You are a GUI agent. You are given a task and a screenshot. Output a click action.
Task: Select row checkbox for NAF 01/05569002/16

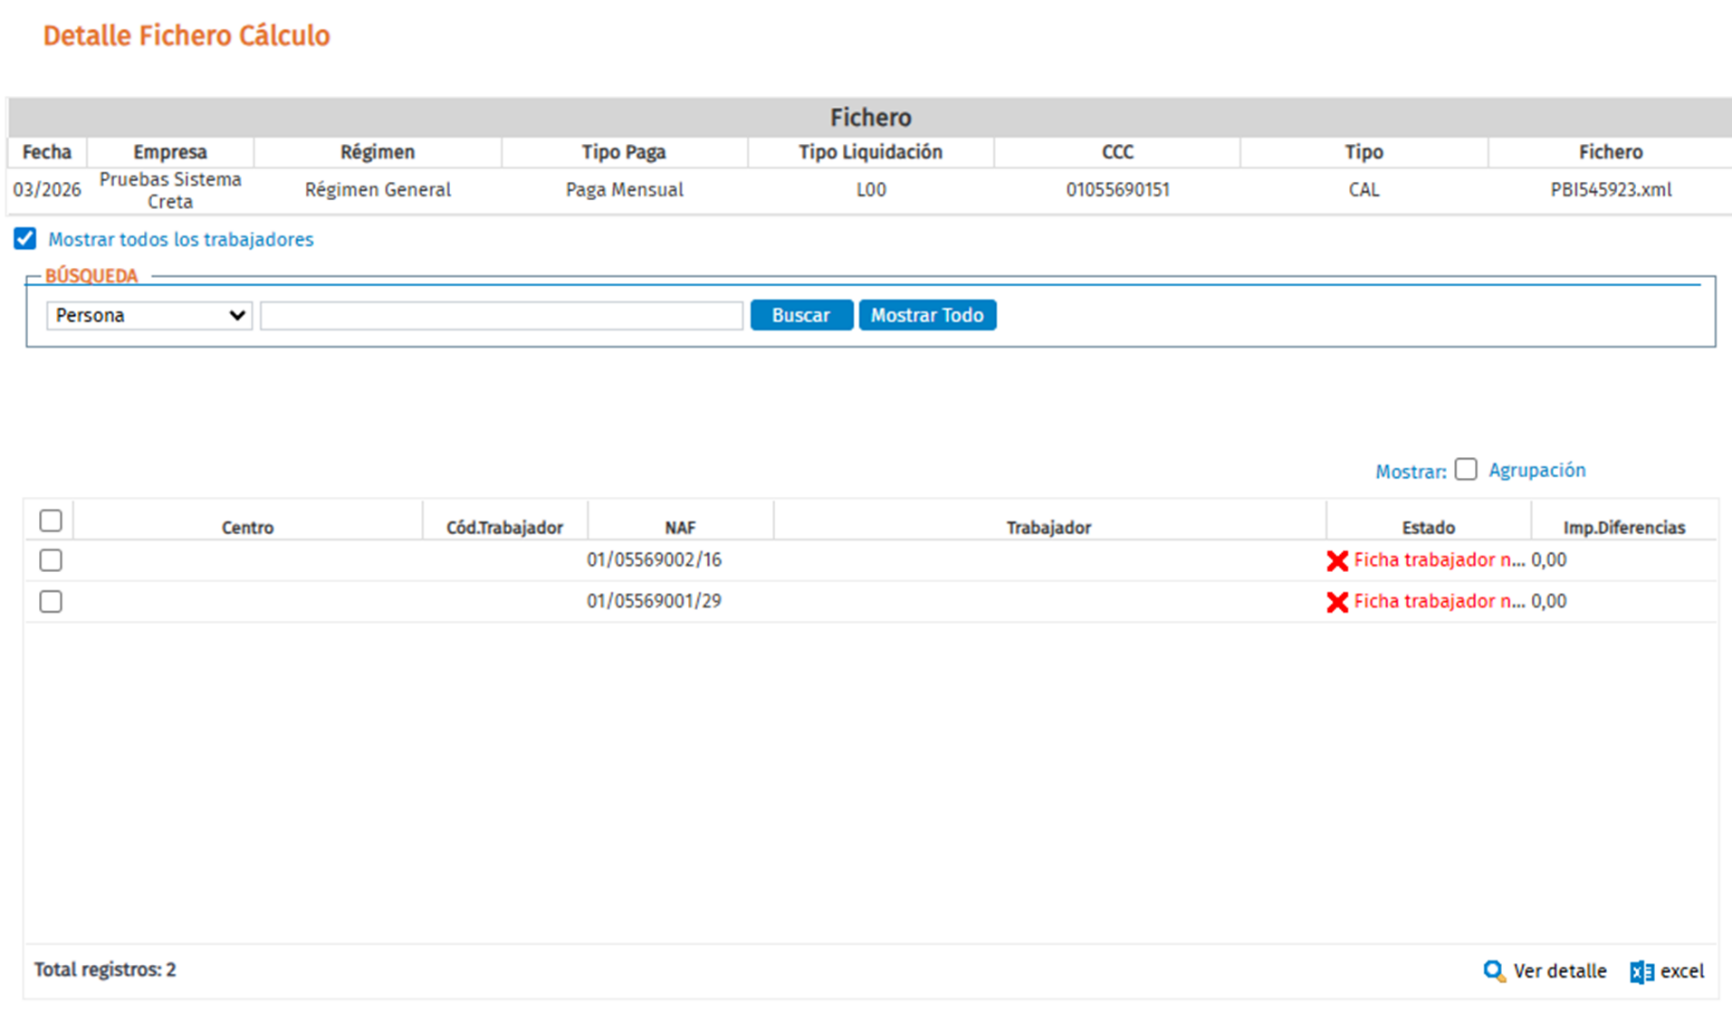(x=51, y=560)
